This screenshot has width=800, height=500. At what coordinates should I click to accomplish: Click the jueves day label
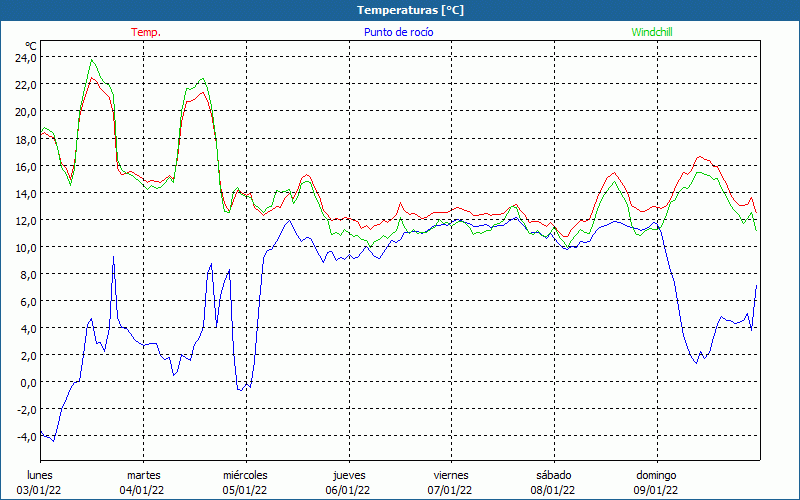pyautogui.click(x=349, y=475)
